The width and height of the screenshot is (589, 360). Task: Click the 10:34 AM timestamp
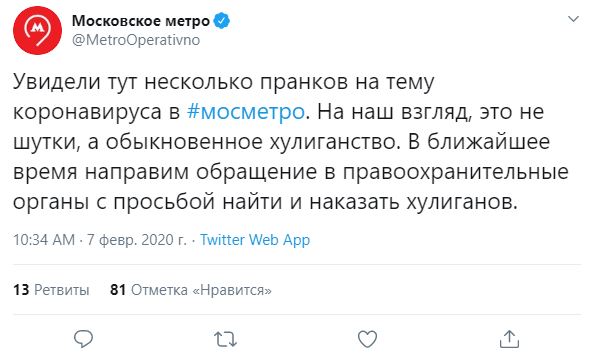[44, 240]
